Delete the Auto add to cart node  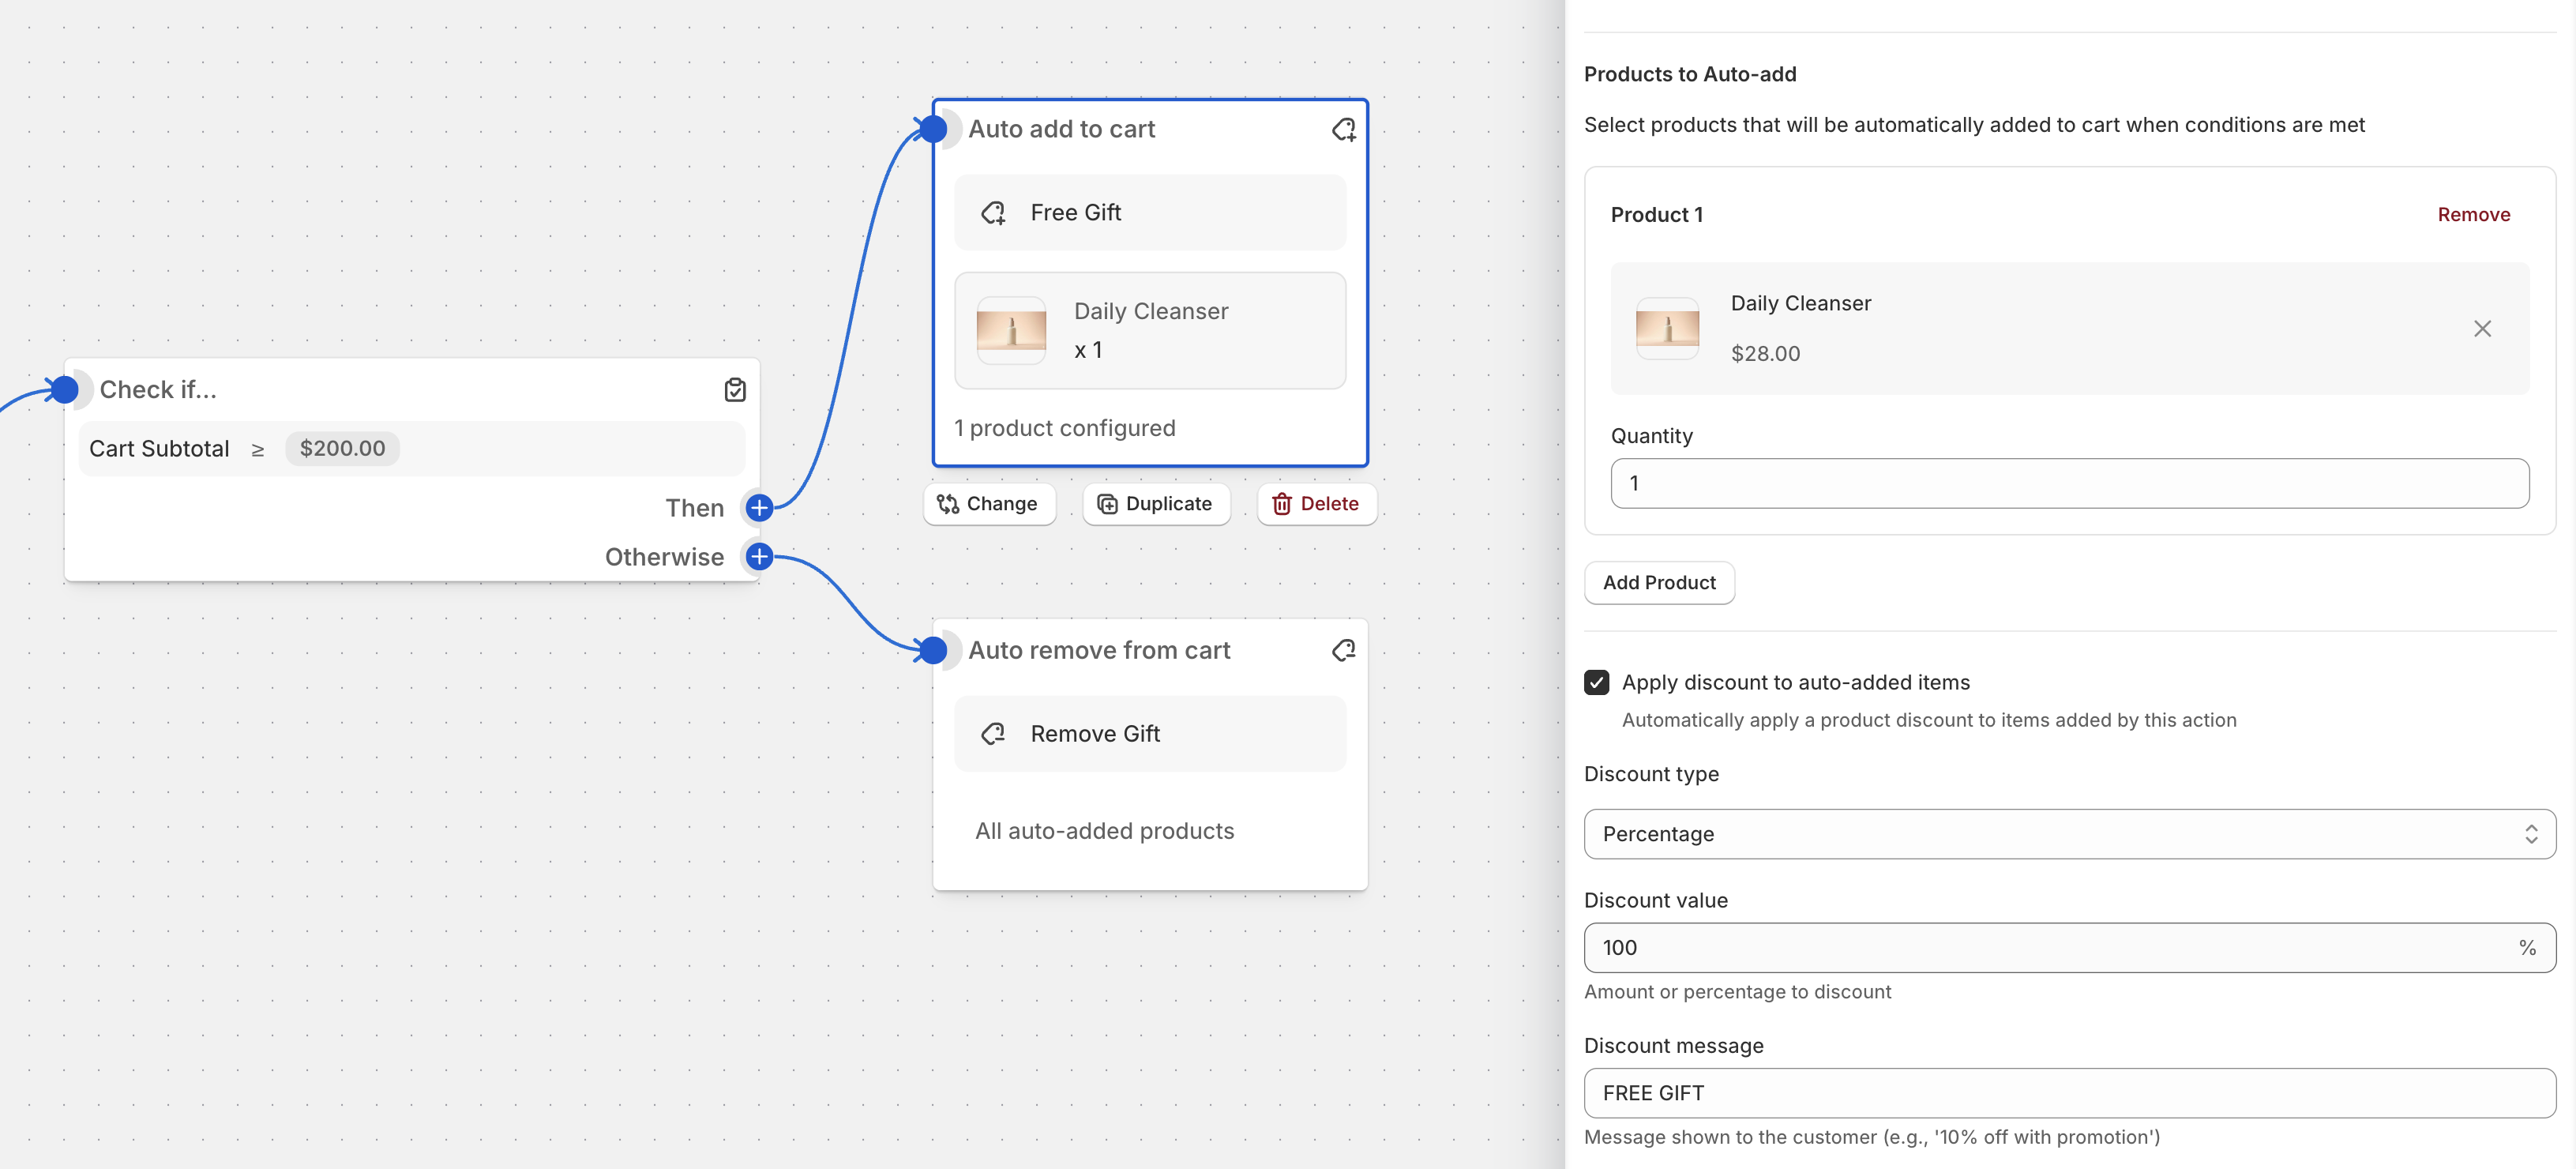1315,504
